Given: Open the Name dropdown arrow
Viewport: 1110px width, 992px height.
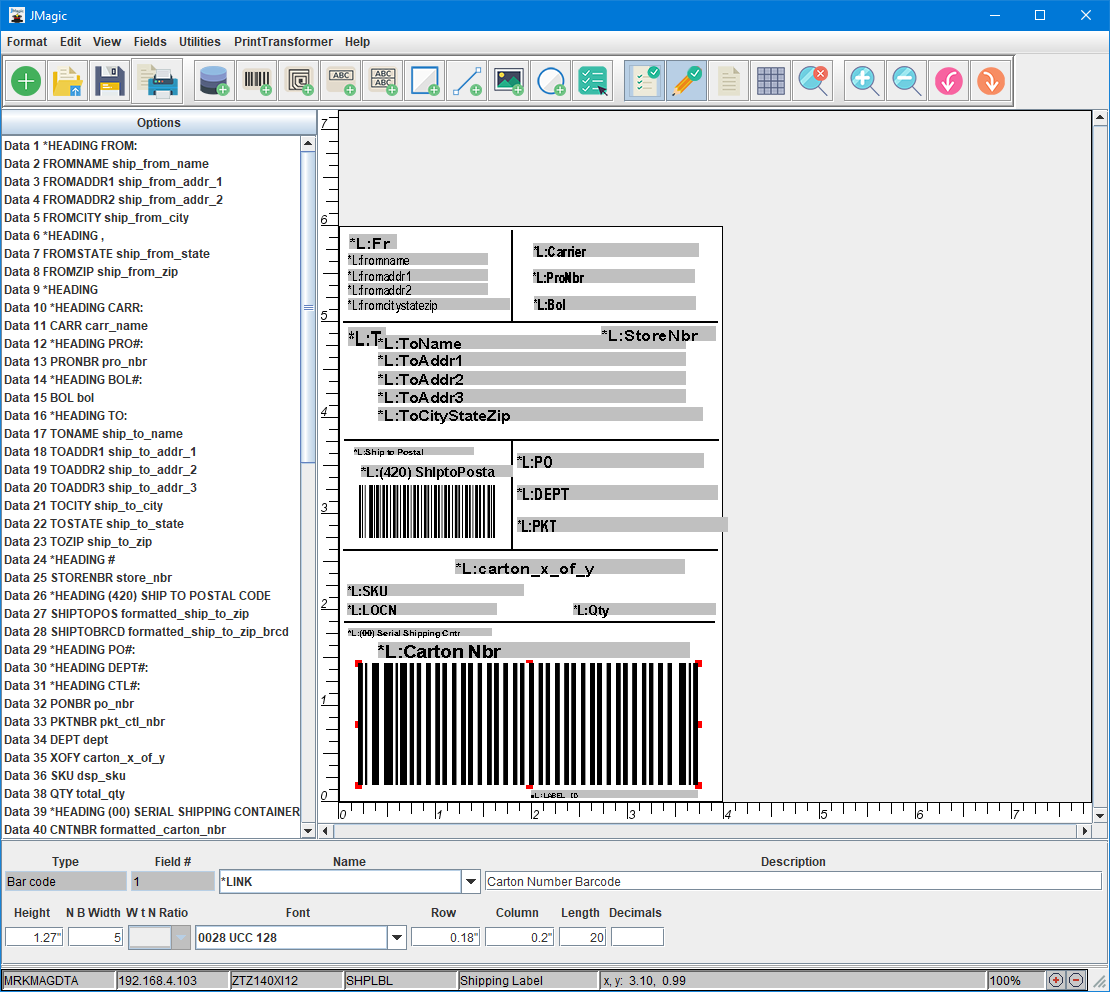Looking at the screenshot, I should pos(471,882).
